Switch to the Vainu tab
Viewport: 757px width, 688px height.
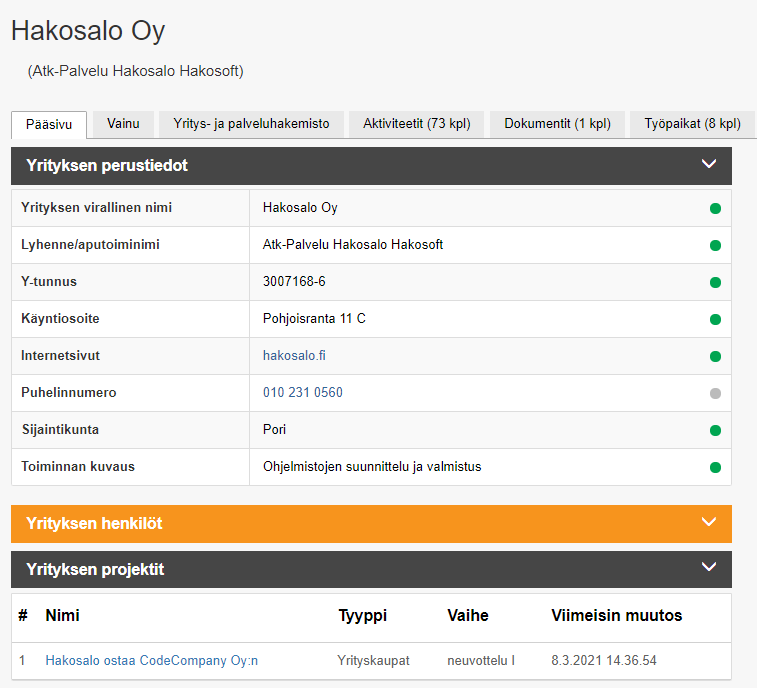[123, 124]
